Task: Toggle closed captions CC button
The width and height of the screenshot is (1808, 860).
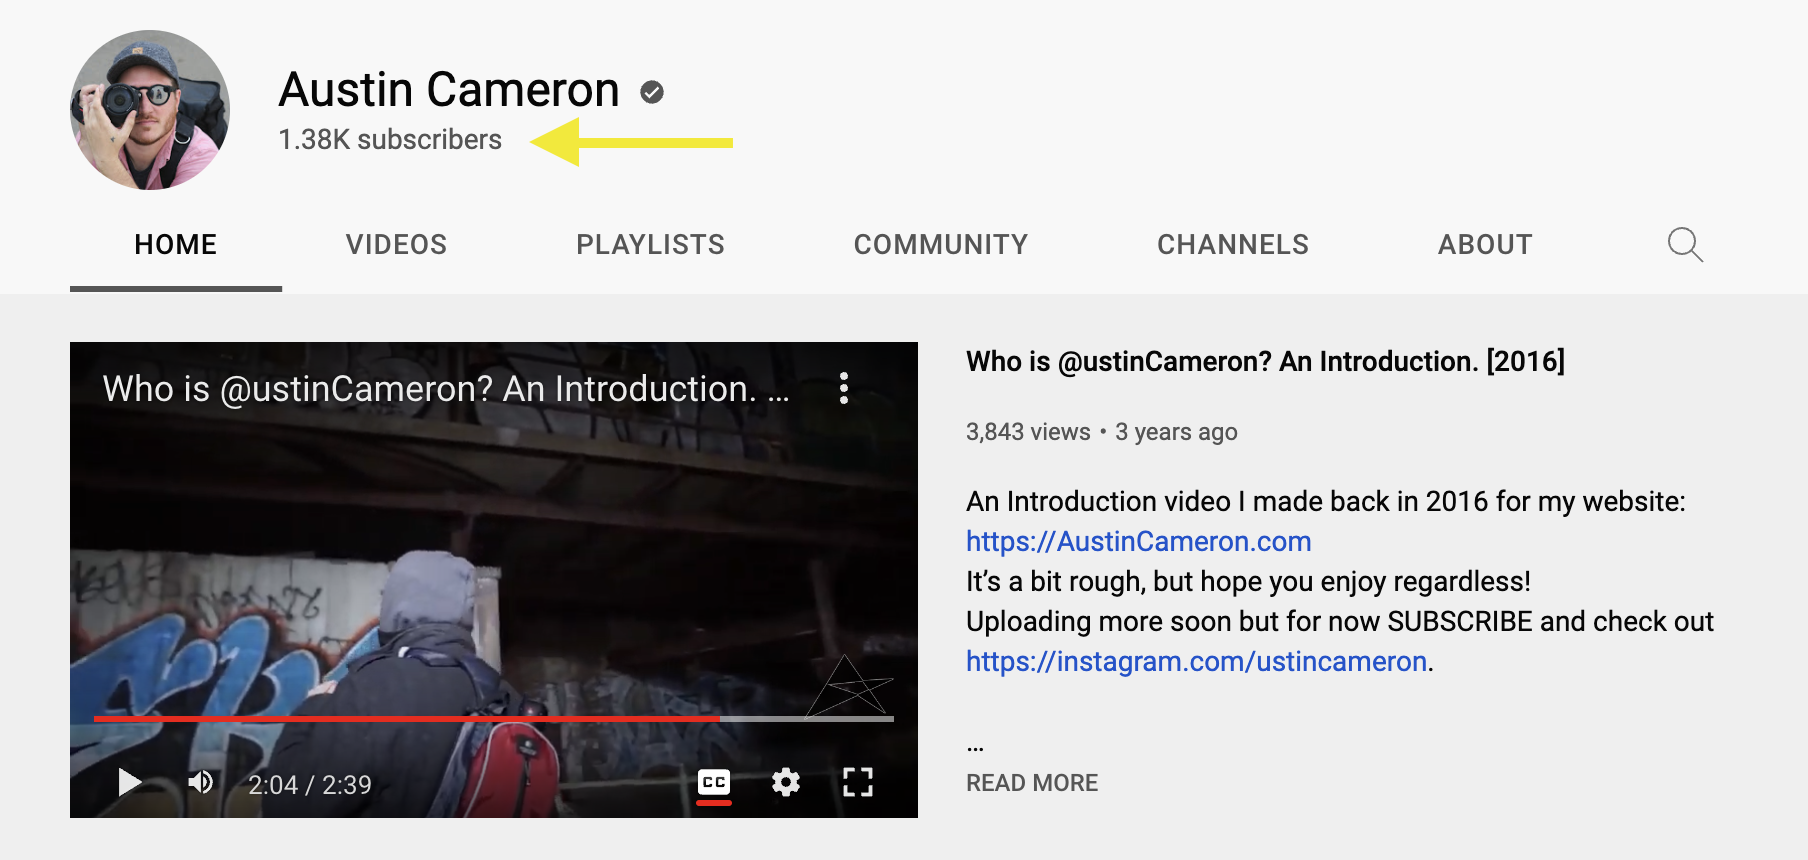Action: pos(714,782)
